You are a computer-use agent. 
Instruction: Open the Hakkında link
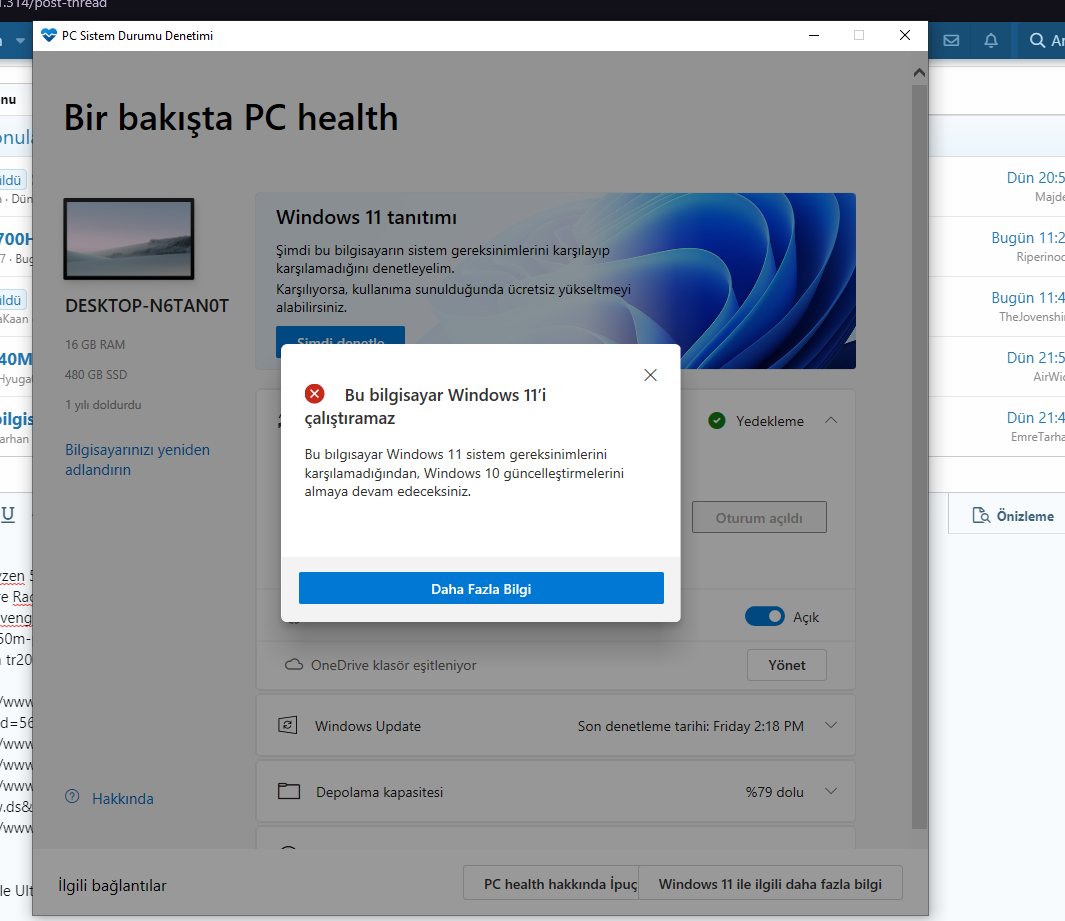123,799
